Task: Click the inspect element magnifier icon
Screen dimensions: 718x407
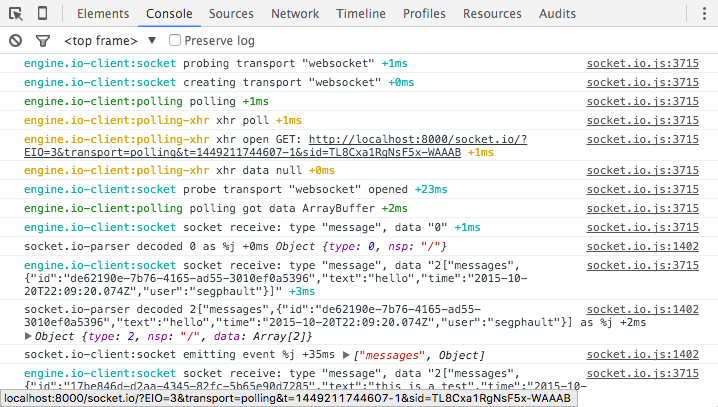Action: pyautogui.click(x=15, y=14)
